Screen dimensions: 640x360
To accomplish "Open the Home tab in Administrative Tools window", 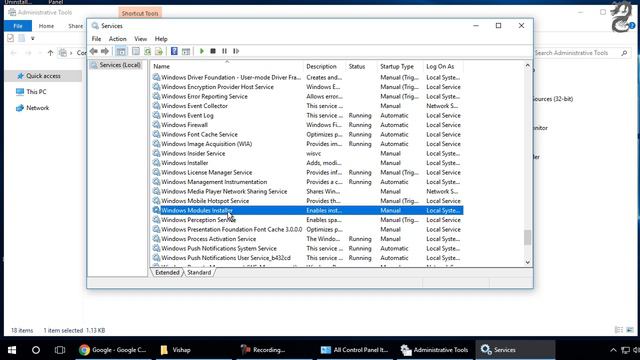I will click(46, 26).
